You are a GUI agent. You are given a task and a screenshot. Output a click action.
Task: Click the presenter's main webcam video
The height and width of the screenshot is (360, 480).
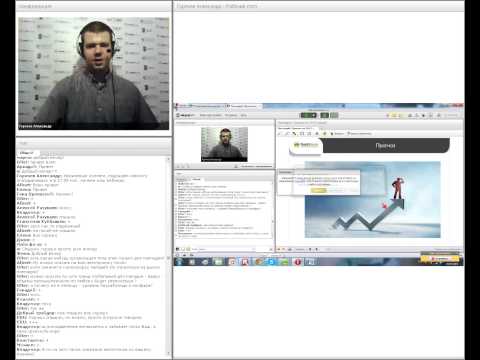[94, 73]
